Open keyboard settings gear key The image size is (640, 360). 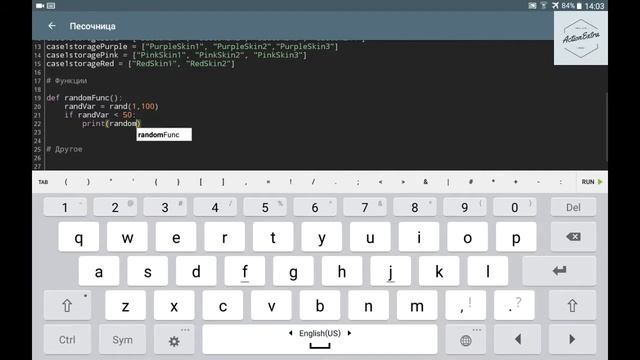174,340
